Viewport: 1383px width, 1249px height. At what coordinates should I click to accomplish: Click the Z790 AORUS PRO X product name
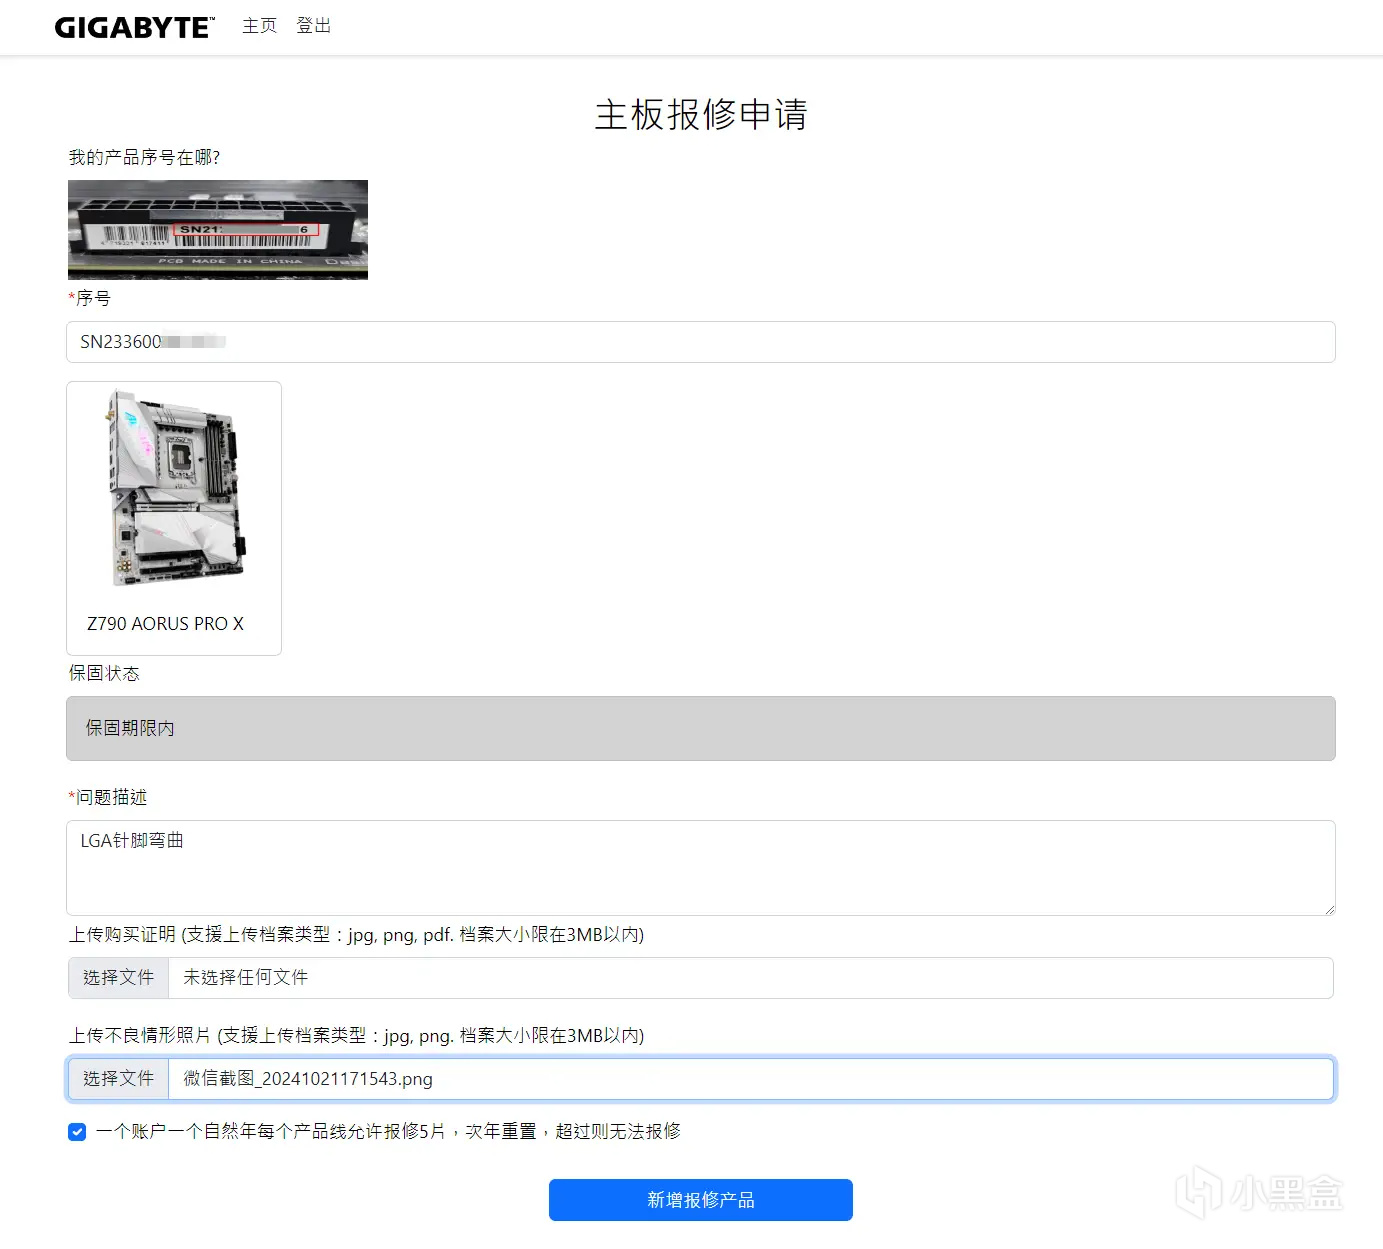(165, 624)
